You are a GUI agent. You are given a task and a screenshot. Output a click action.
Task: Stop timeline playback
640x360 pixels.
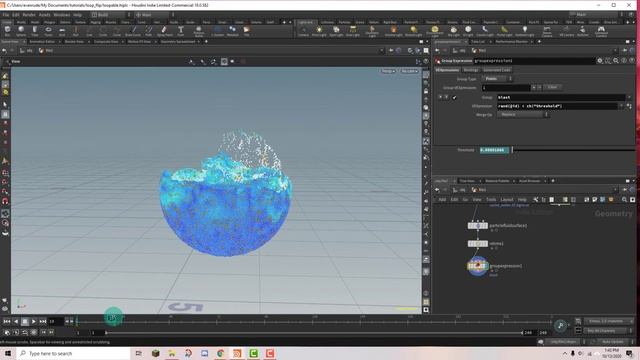[x=25, y=322]
